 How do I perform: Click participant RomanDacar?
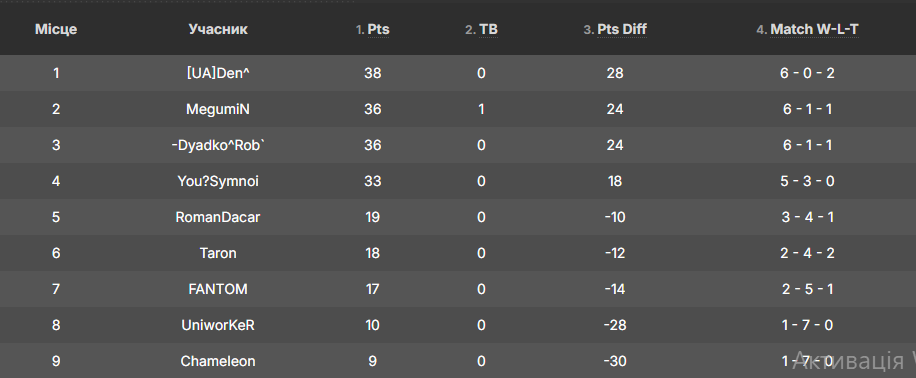(218, 217)
